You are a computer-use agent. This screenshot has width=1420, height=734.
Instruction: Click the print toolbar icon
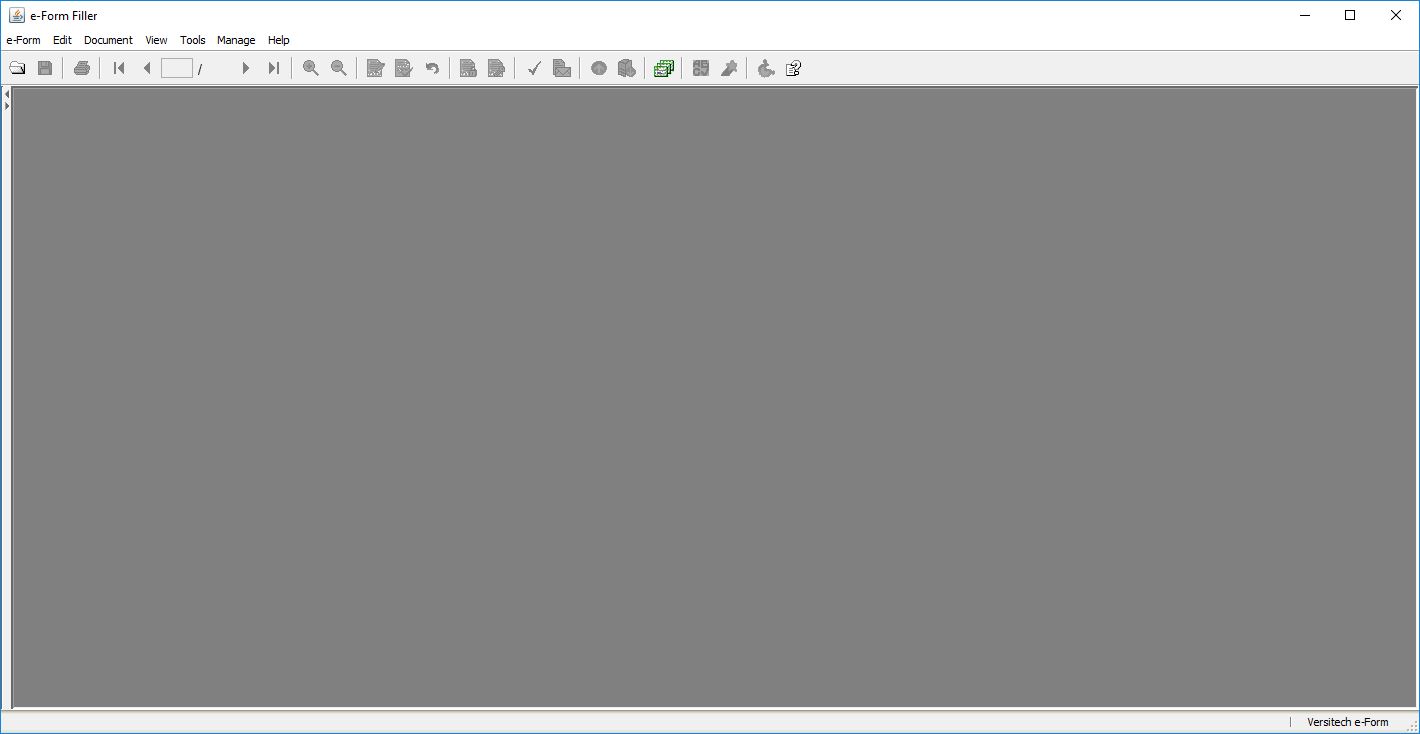(82, 68)
